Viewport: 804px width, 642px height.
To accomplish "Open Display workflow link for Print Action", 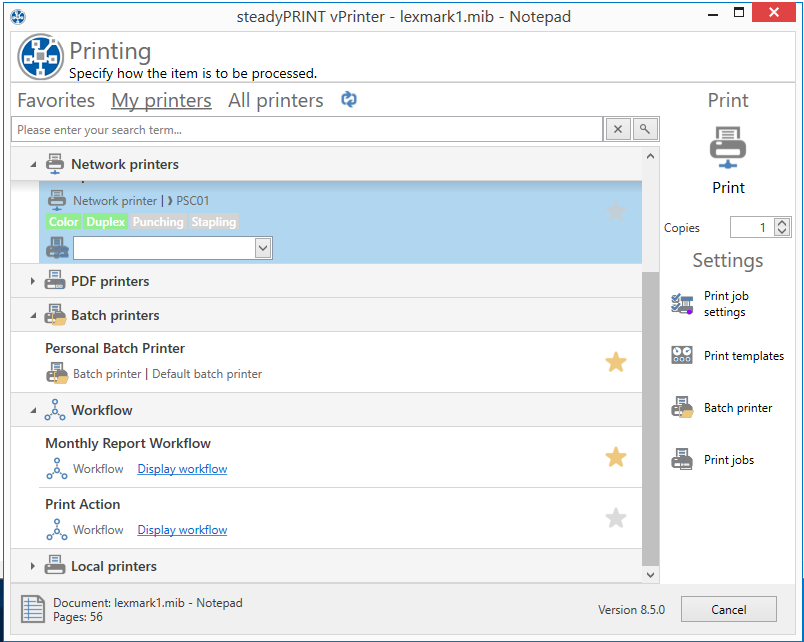I will click(x=182, y=530).
